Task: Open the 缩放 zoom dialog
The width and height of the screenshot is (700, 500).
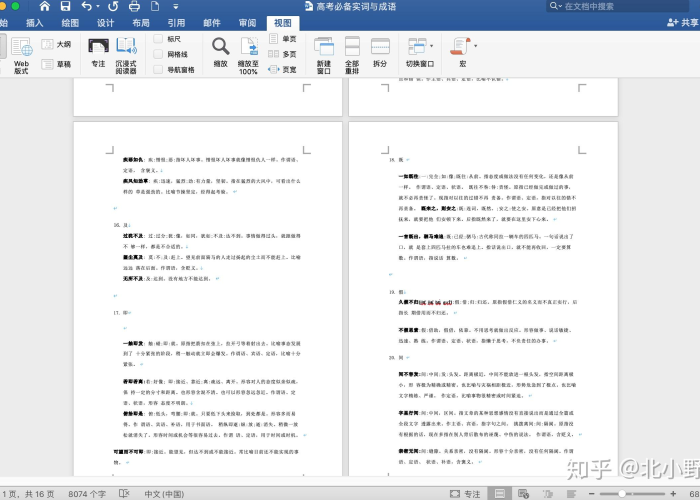Action: coord(221,53)
